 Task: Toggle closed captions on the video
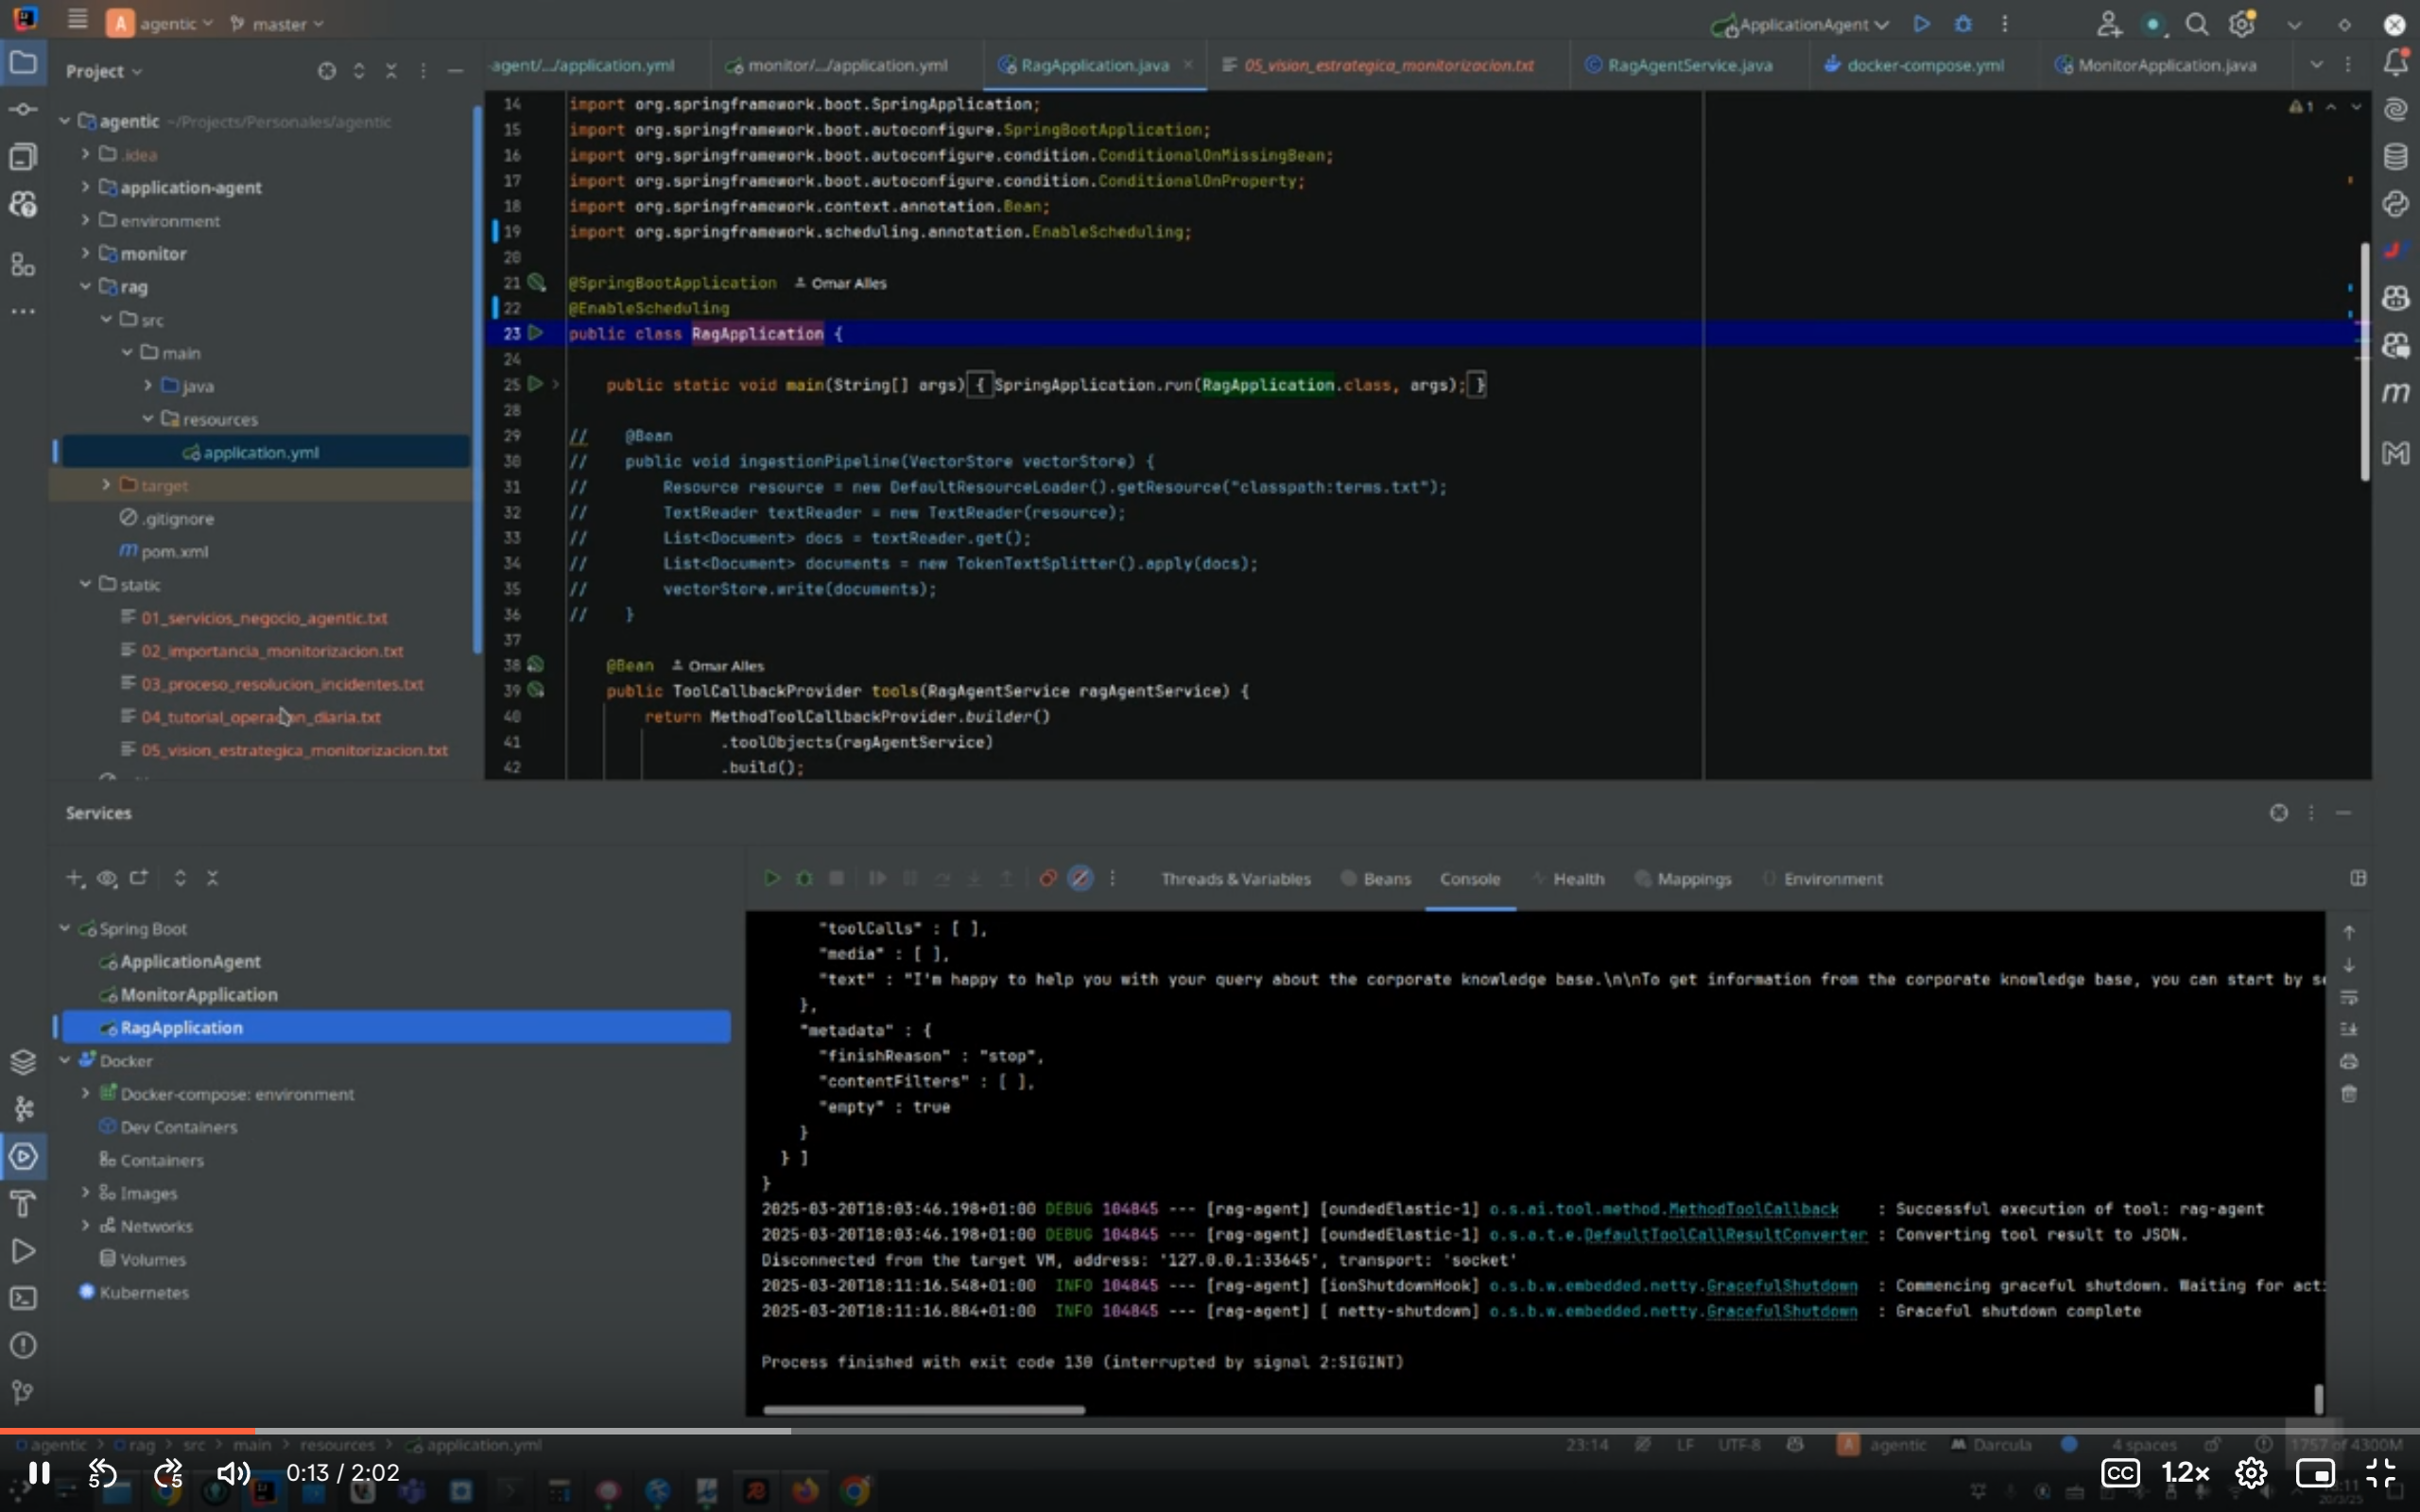2120,1473
